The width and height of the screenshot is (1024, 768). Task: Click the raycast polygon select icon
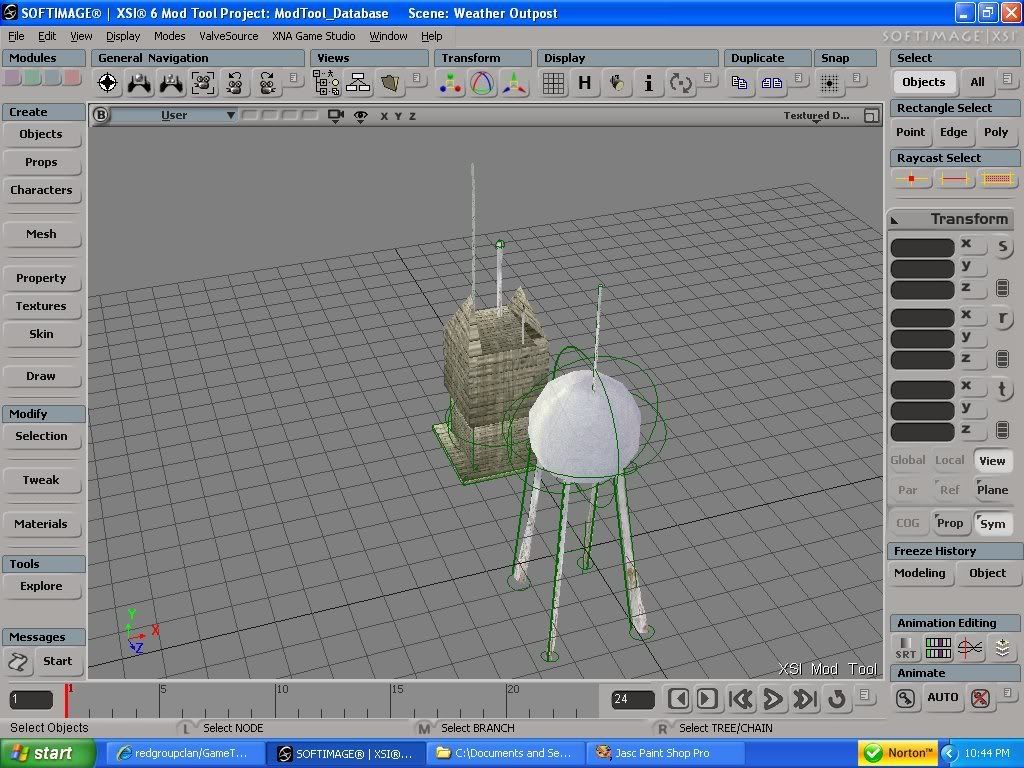pos(997,178)
